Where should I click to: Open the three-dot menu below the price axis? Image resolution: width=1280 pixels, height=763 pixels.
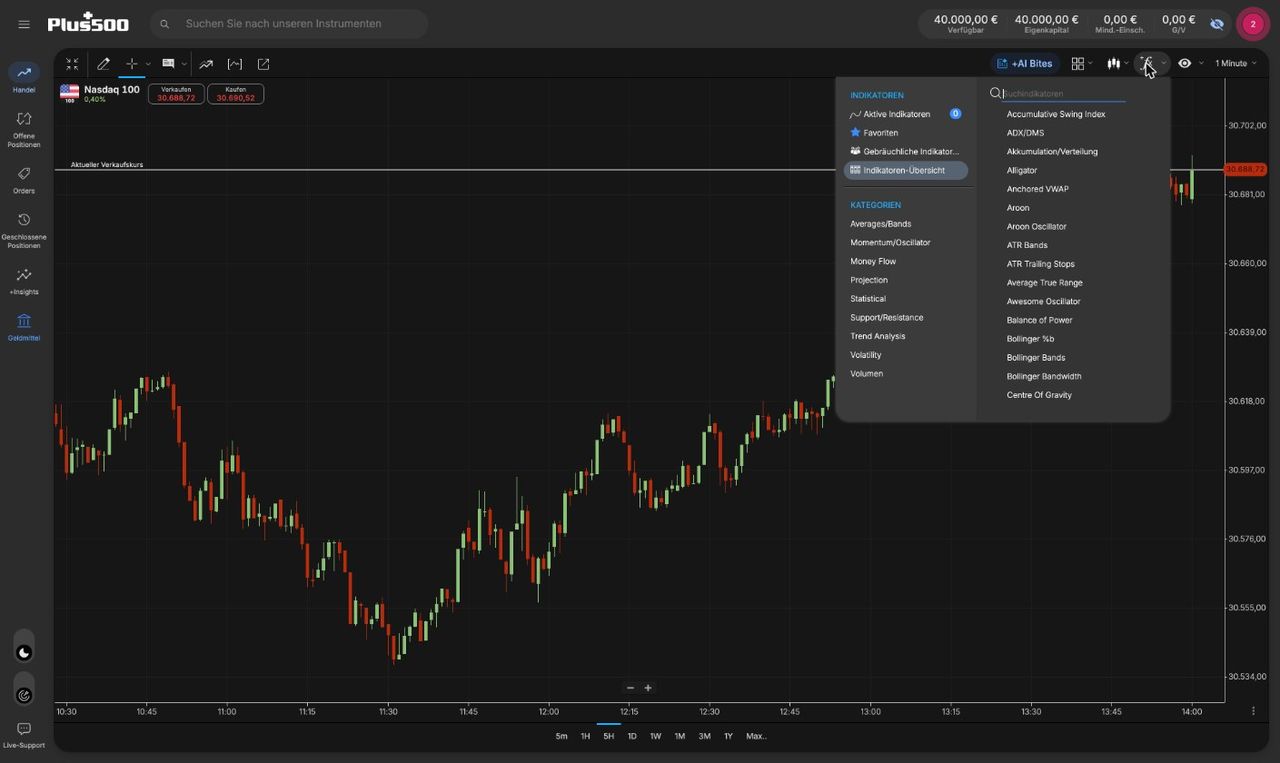[1253, 711]
